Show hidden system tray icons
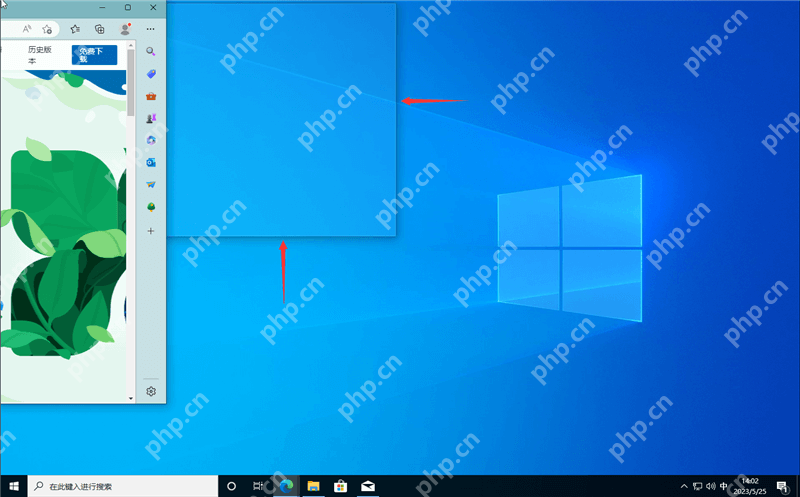 click(684, 486)
